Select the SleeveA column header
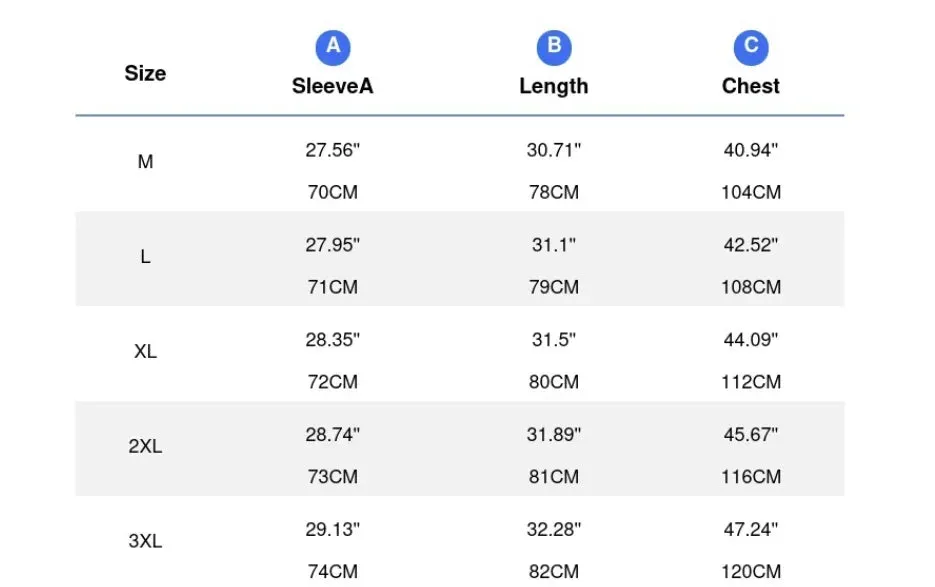 click(x=333, y=86)
